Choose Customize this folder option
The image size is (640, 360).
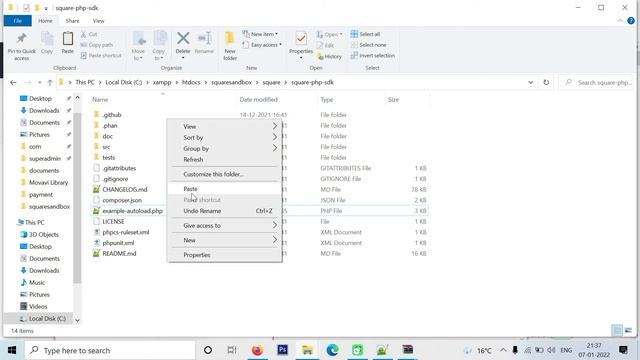click(224, 174)
